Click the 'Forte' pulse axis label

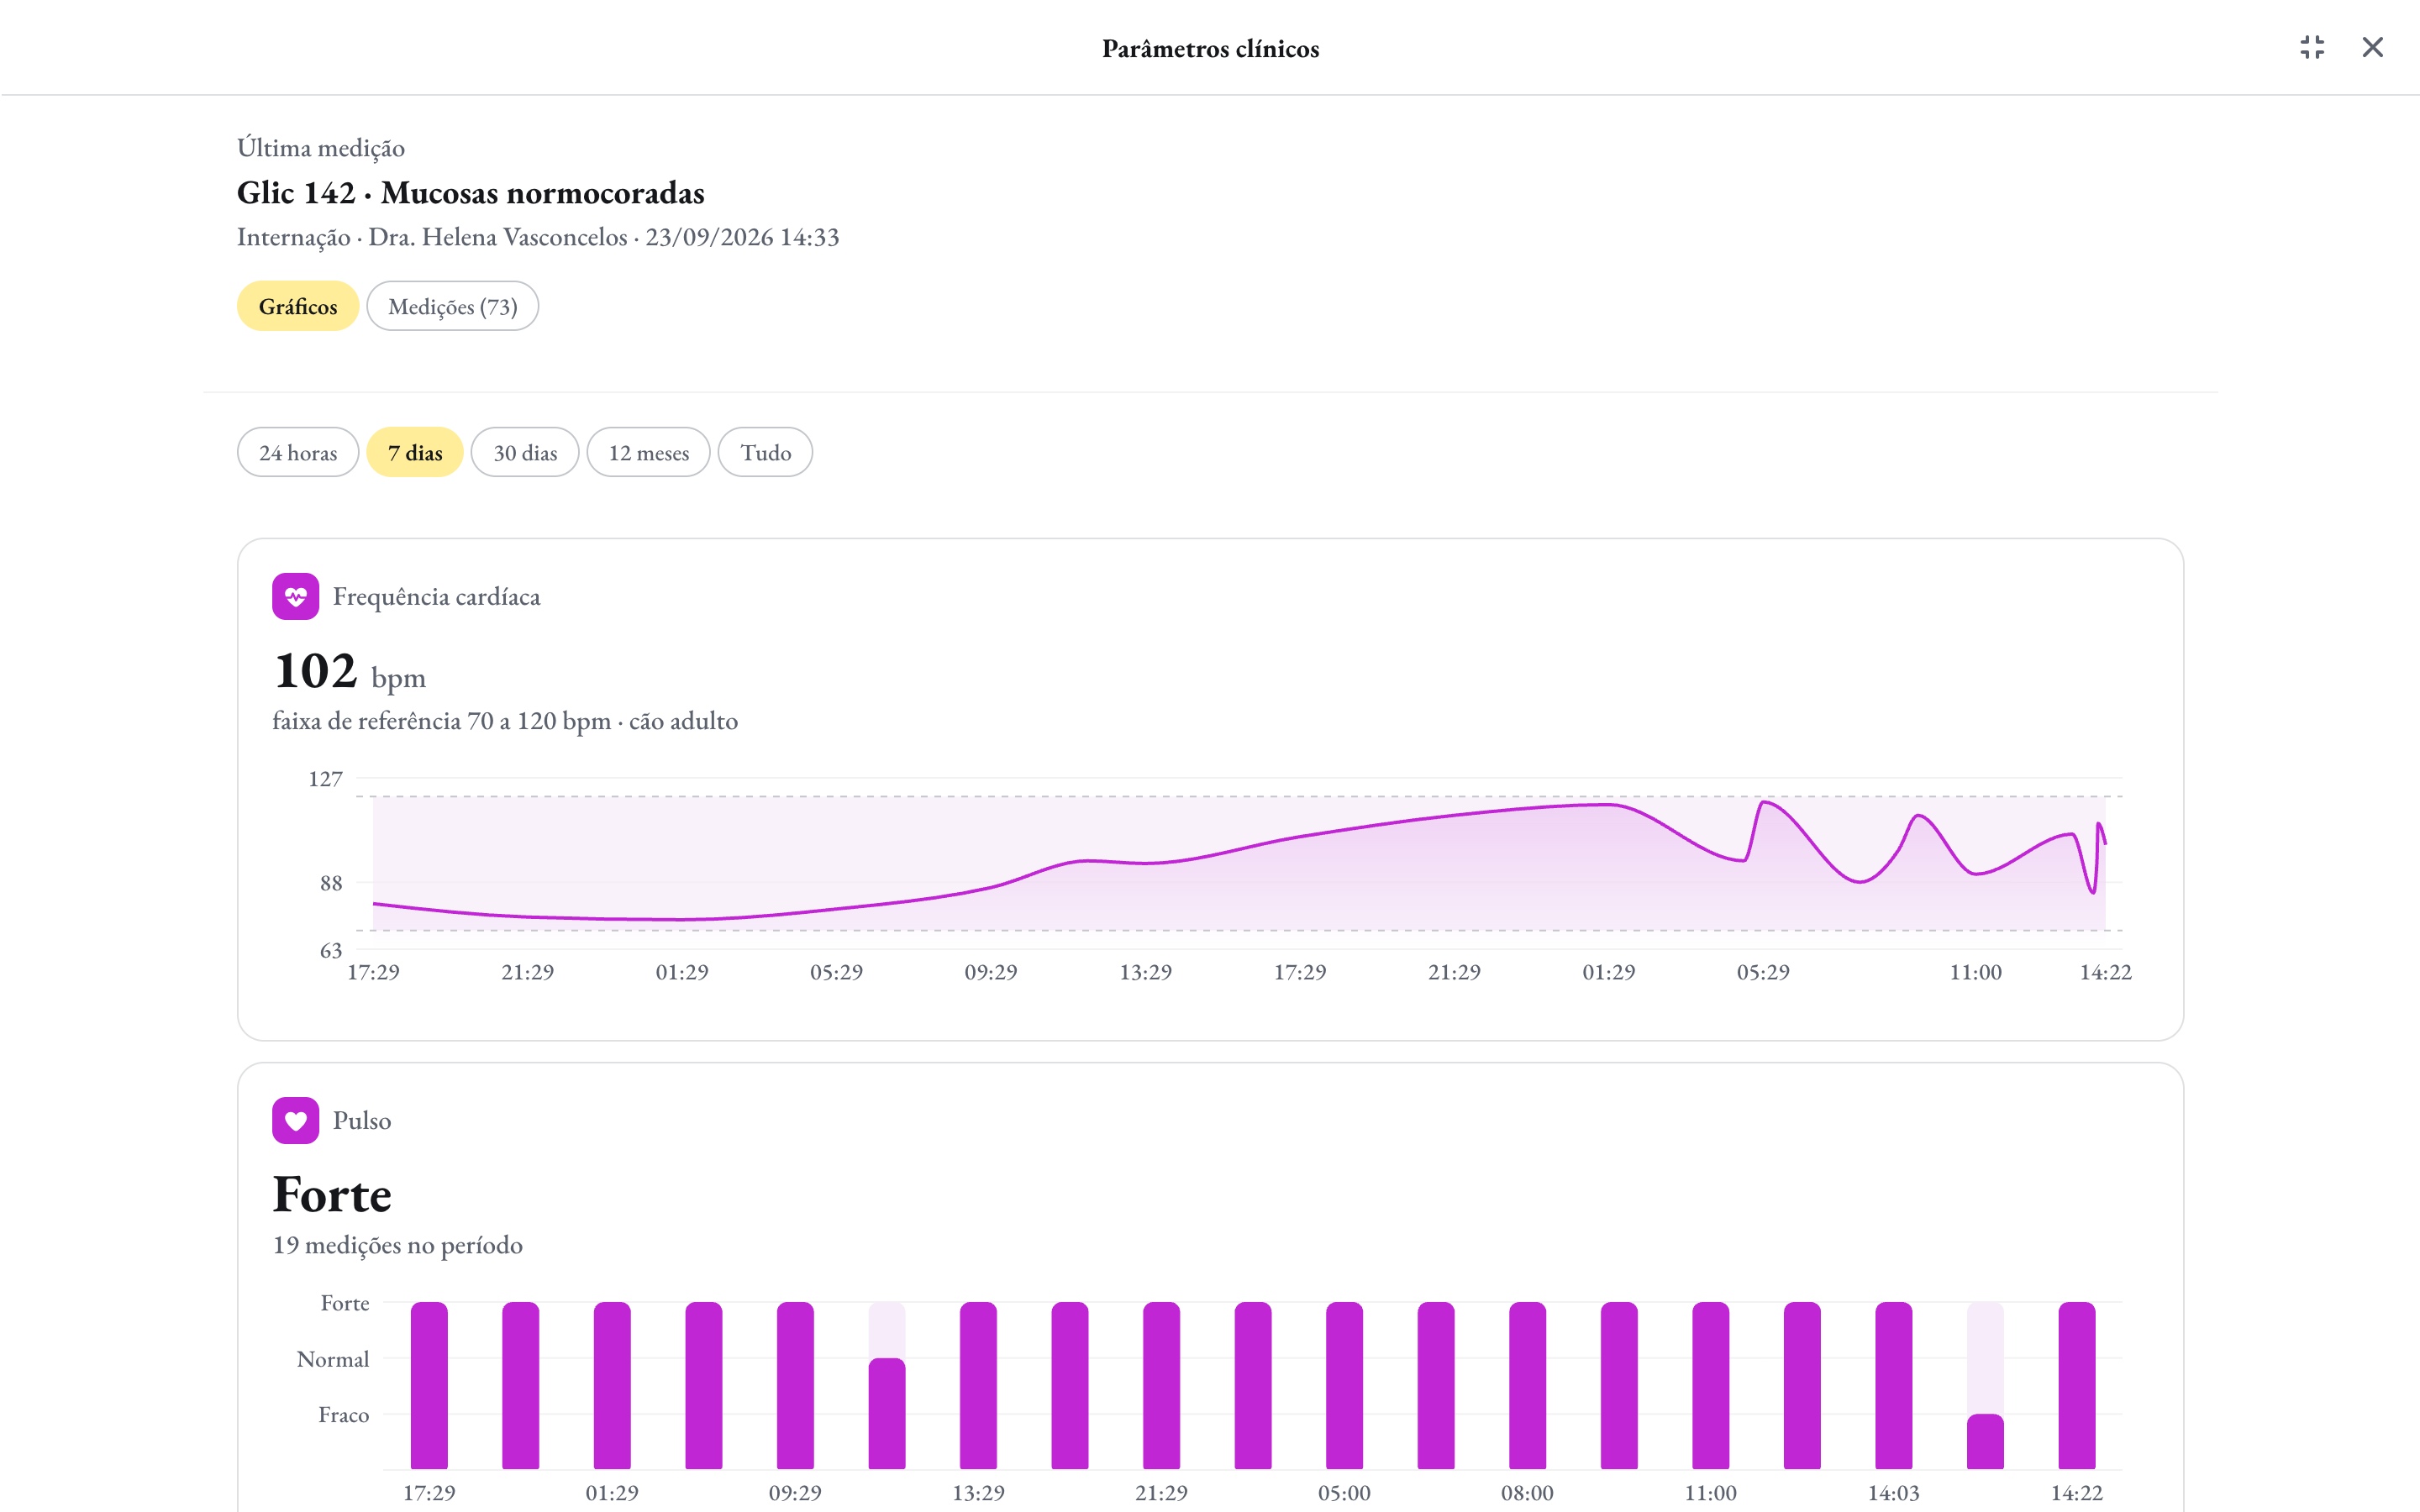(x=345, y=1303)
